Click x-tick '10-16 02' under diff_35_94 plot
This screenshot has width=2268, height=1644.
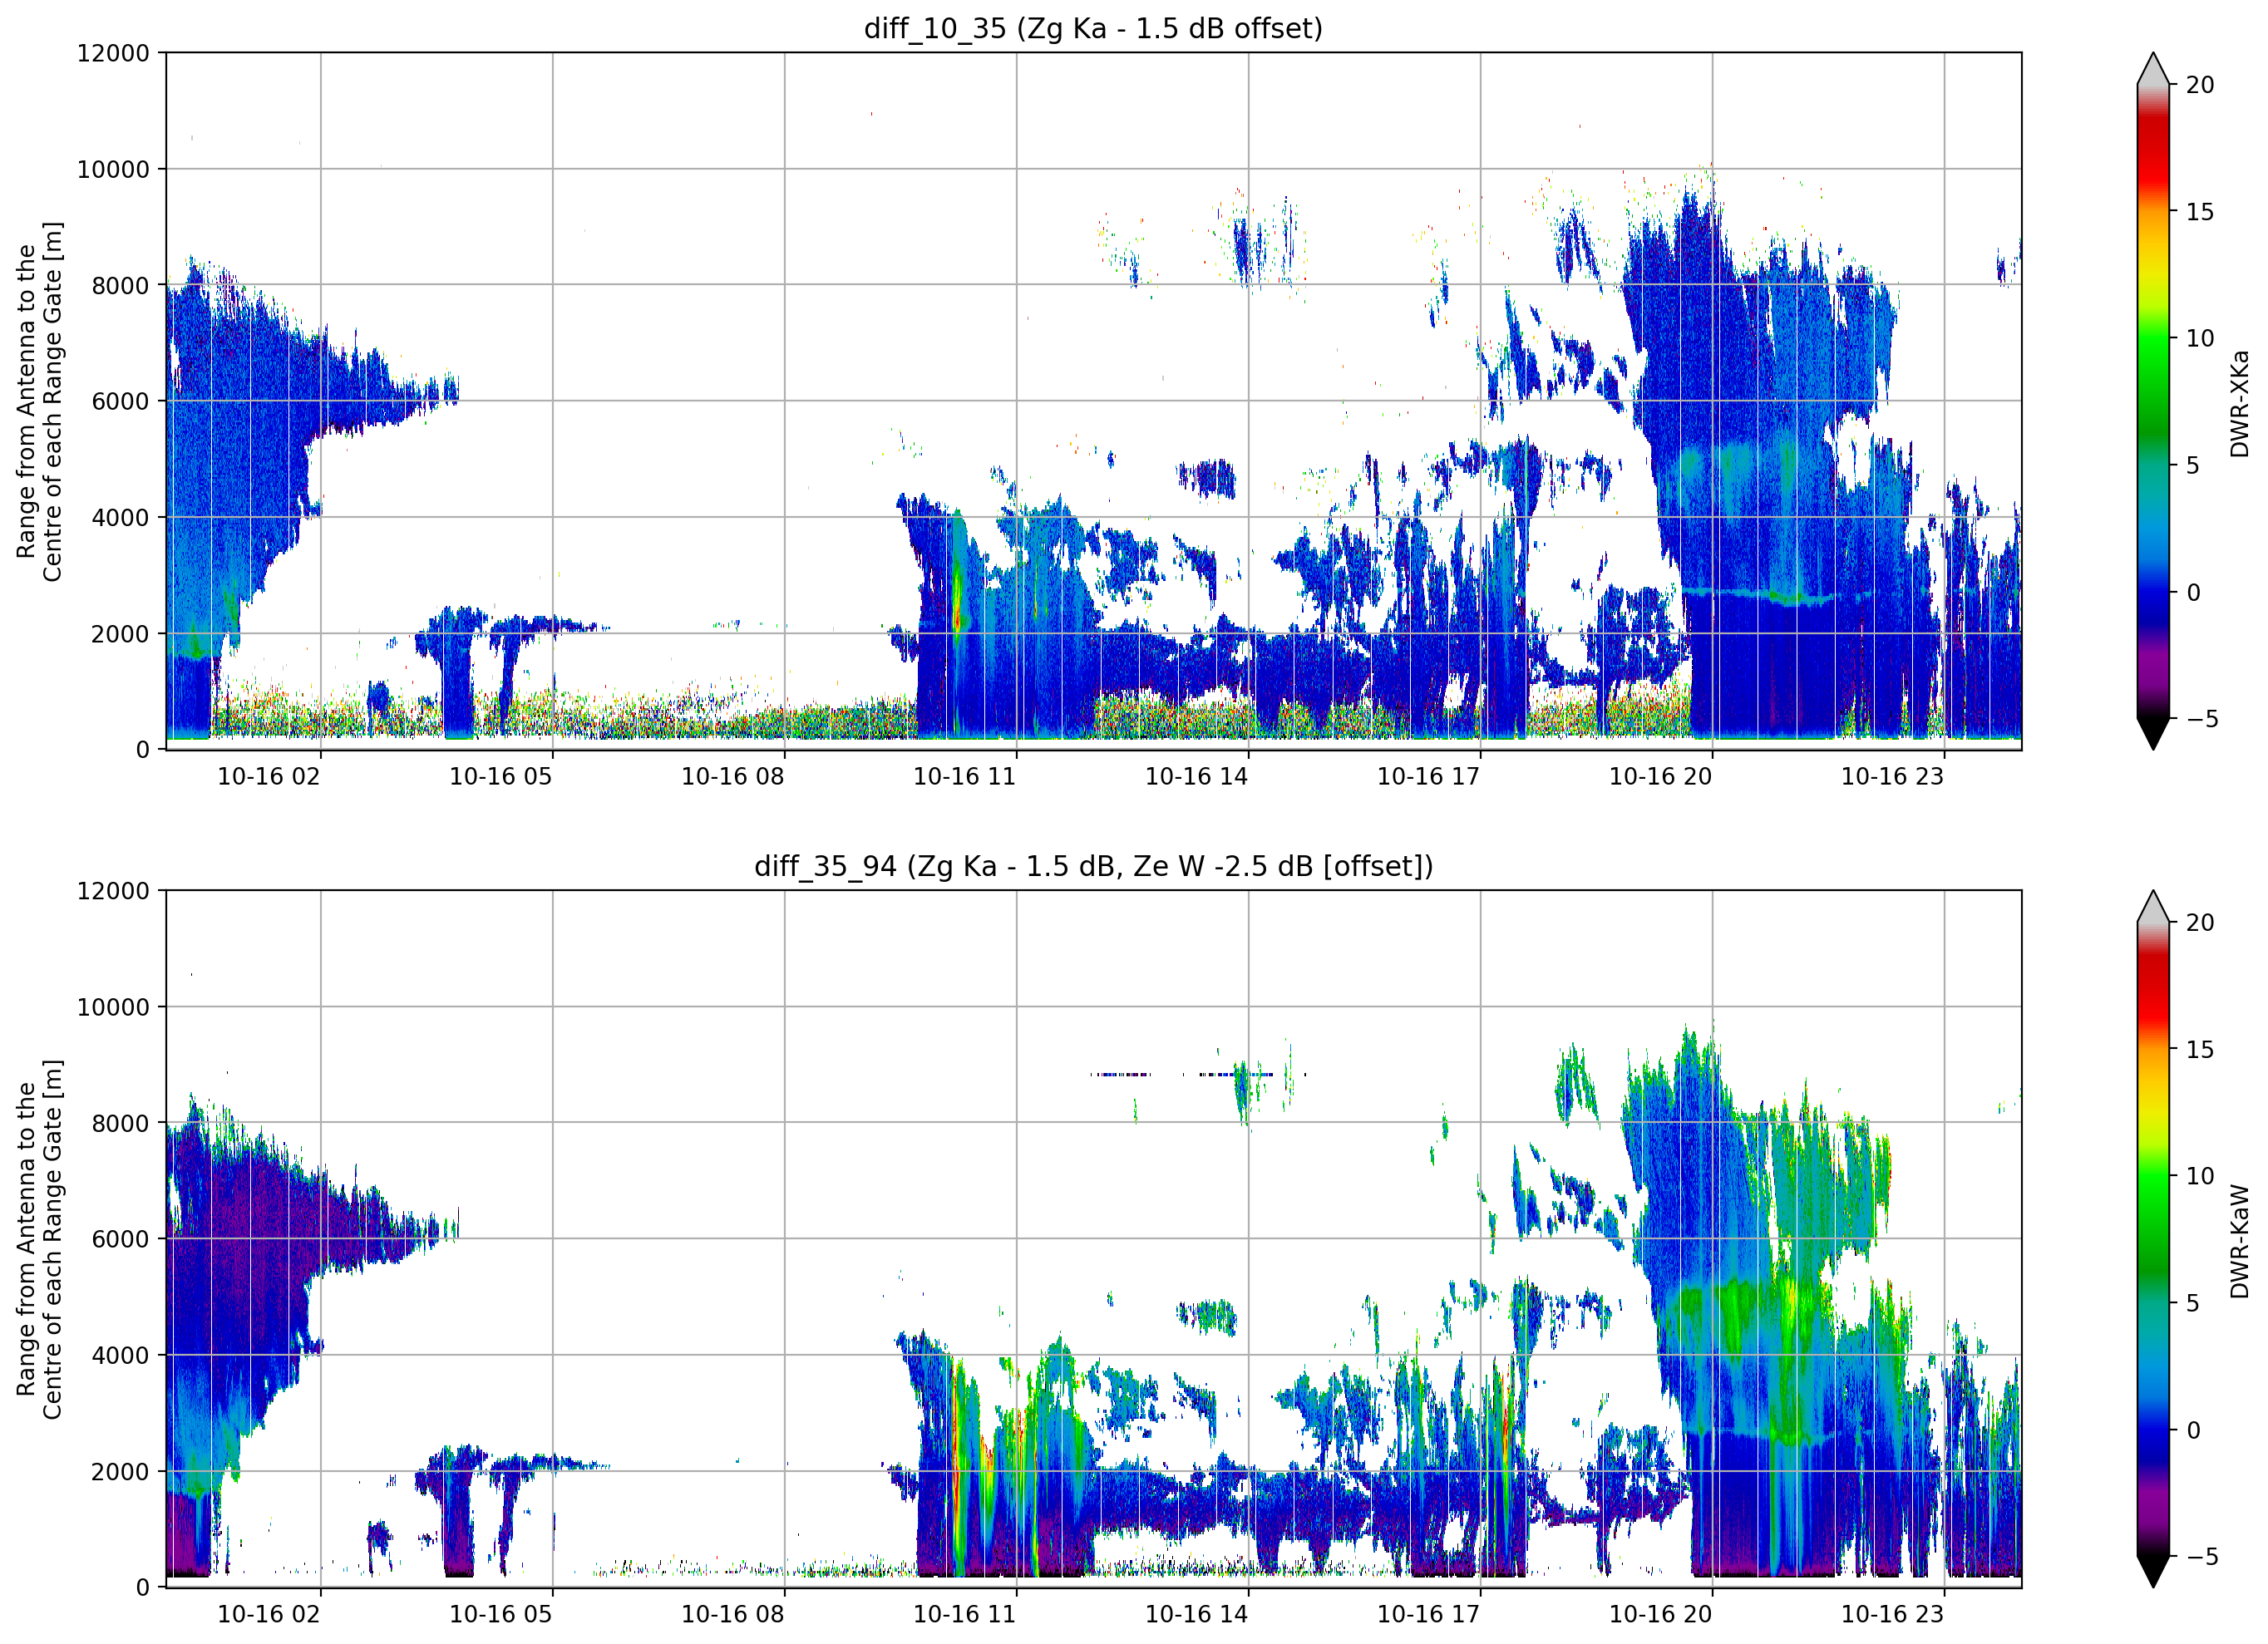[269, 1615]
